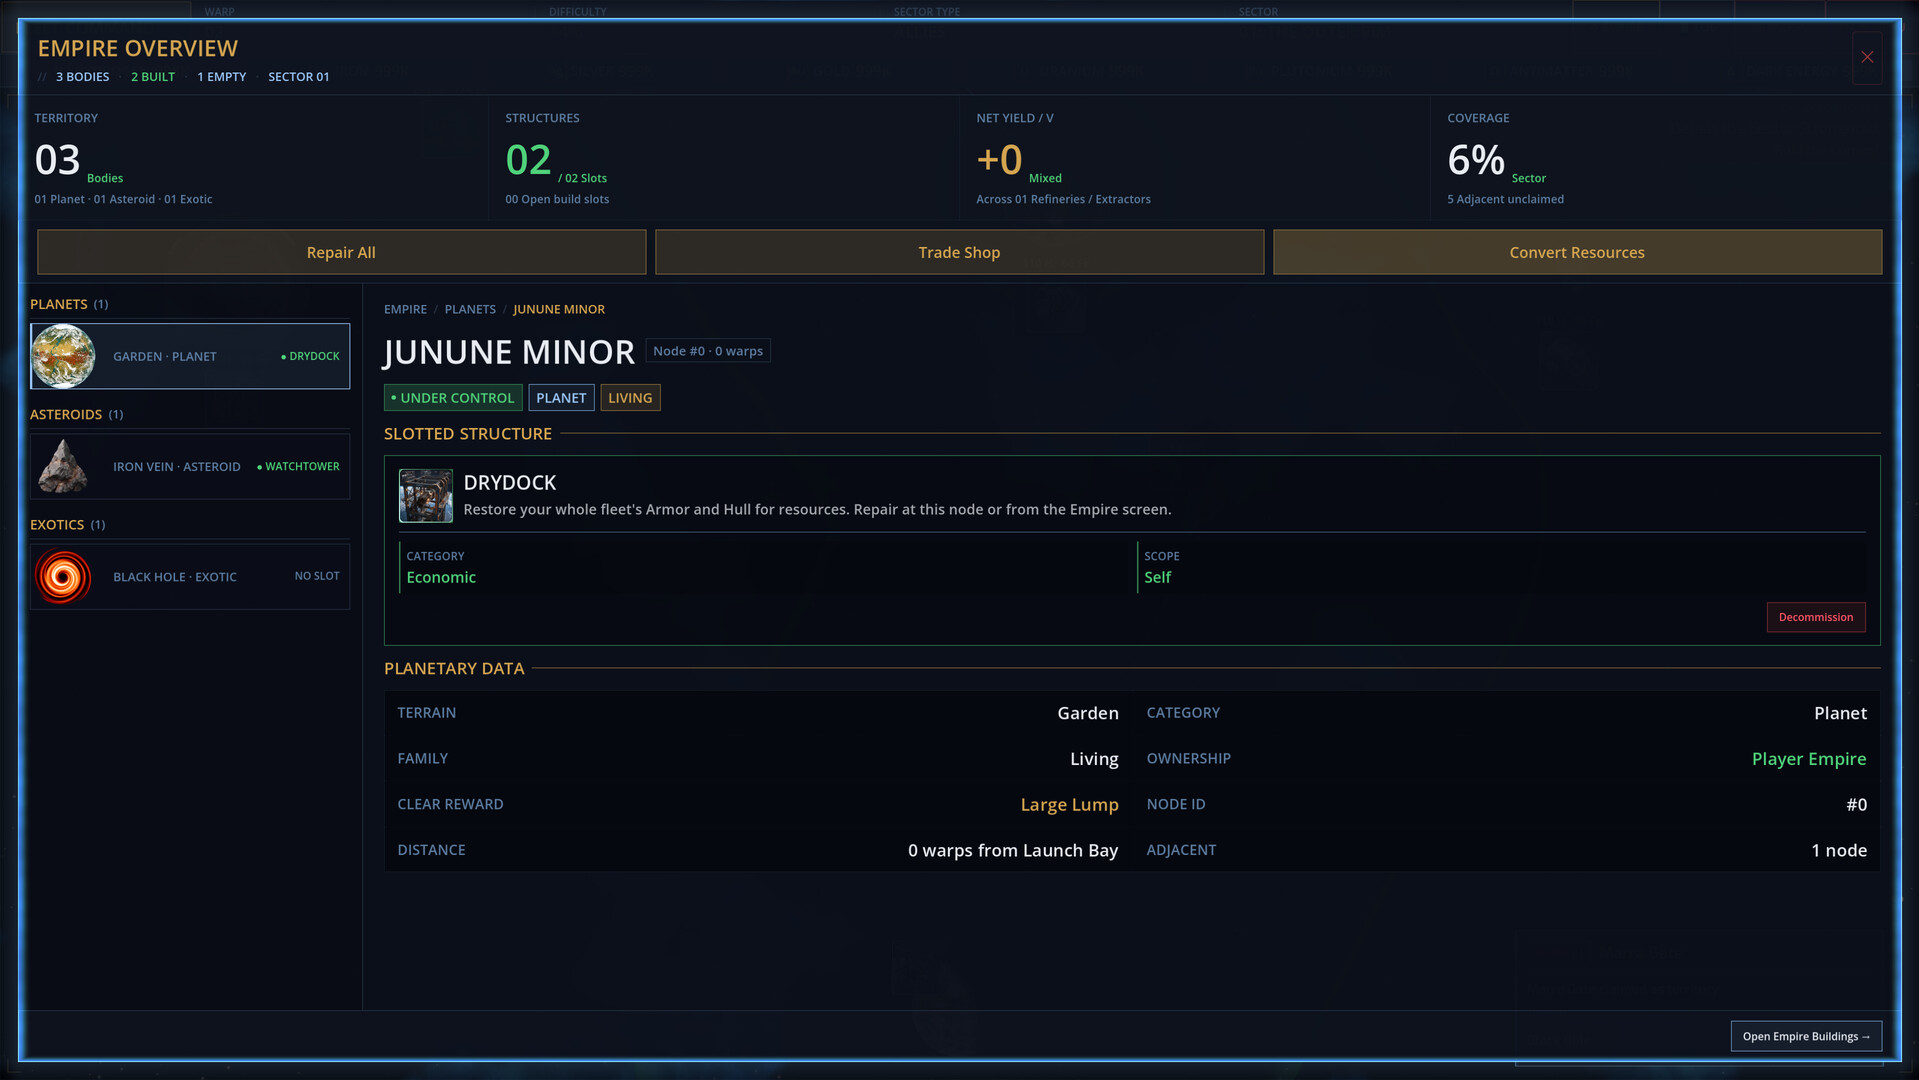1919x1080 pixels.
Task: Click the WATCHTOWER status label
Action: (x=298, y=466)
